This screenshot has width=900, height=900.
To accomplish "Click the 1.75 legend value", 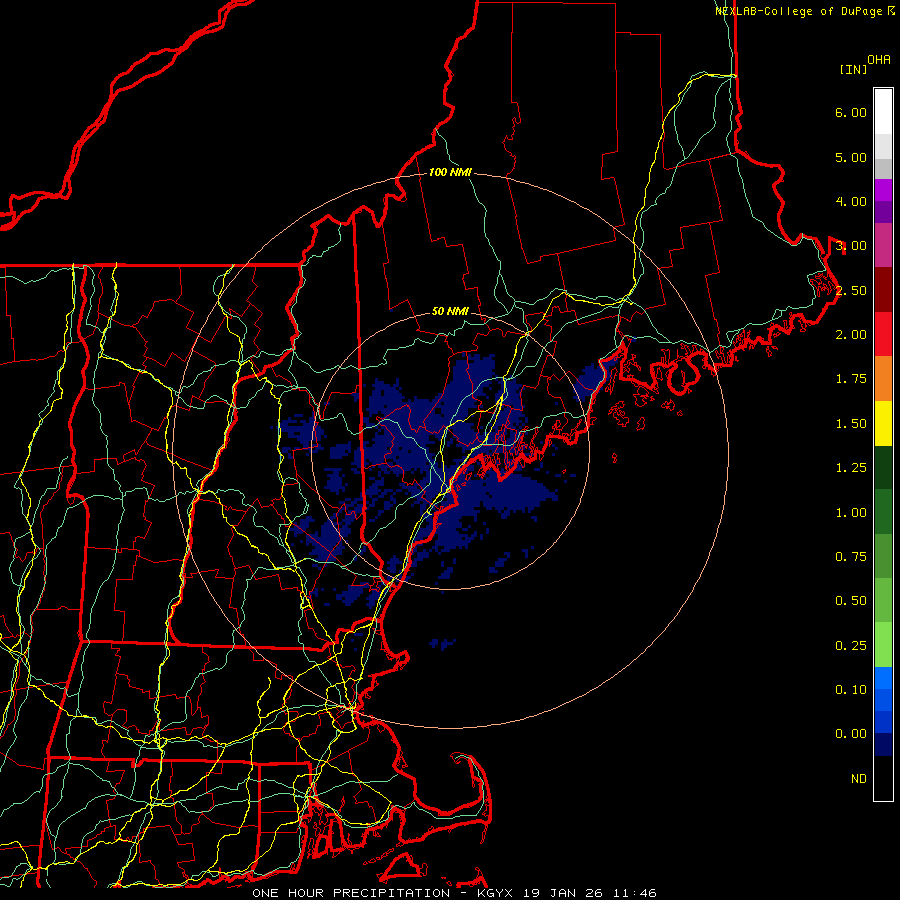I will [x=851, y=379].
